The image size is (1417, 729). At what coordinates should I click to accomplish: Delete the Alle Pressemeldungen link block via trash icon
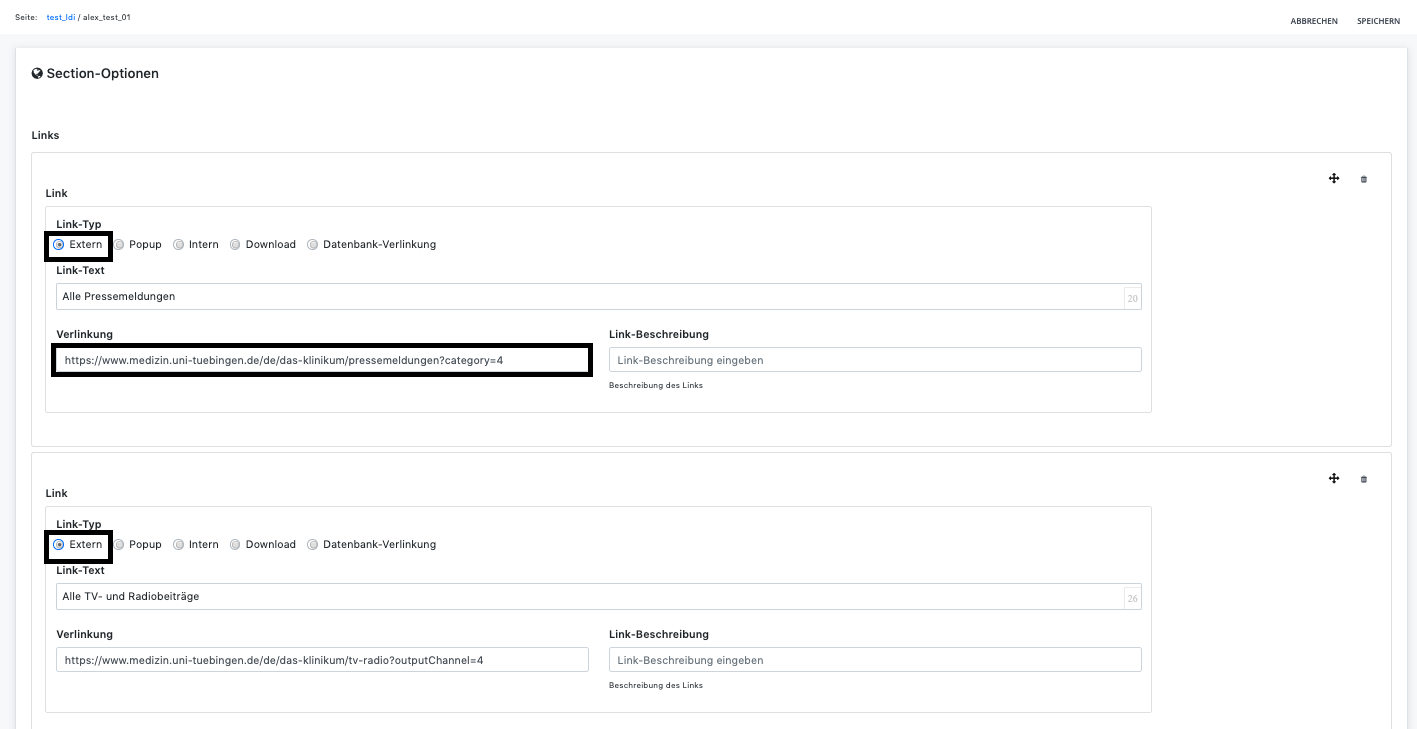pyautogui.click(x=1363, y=180)
